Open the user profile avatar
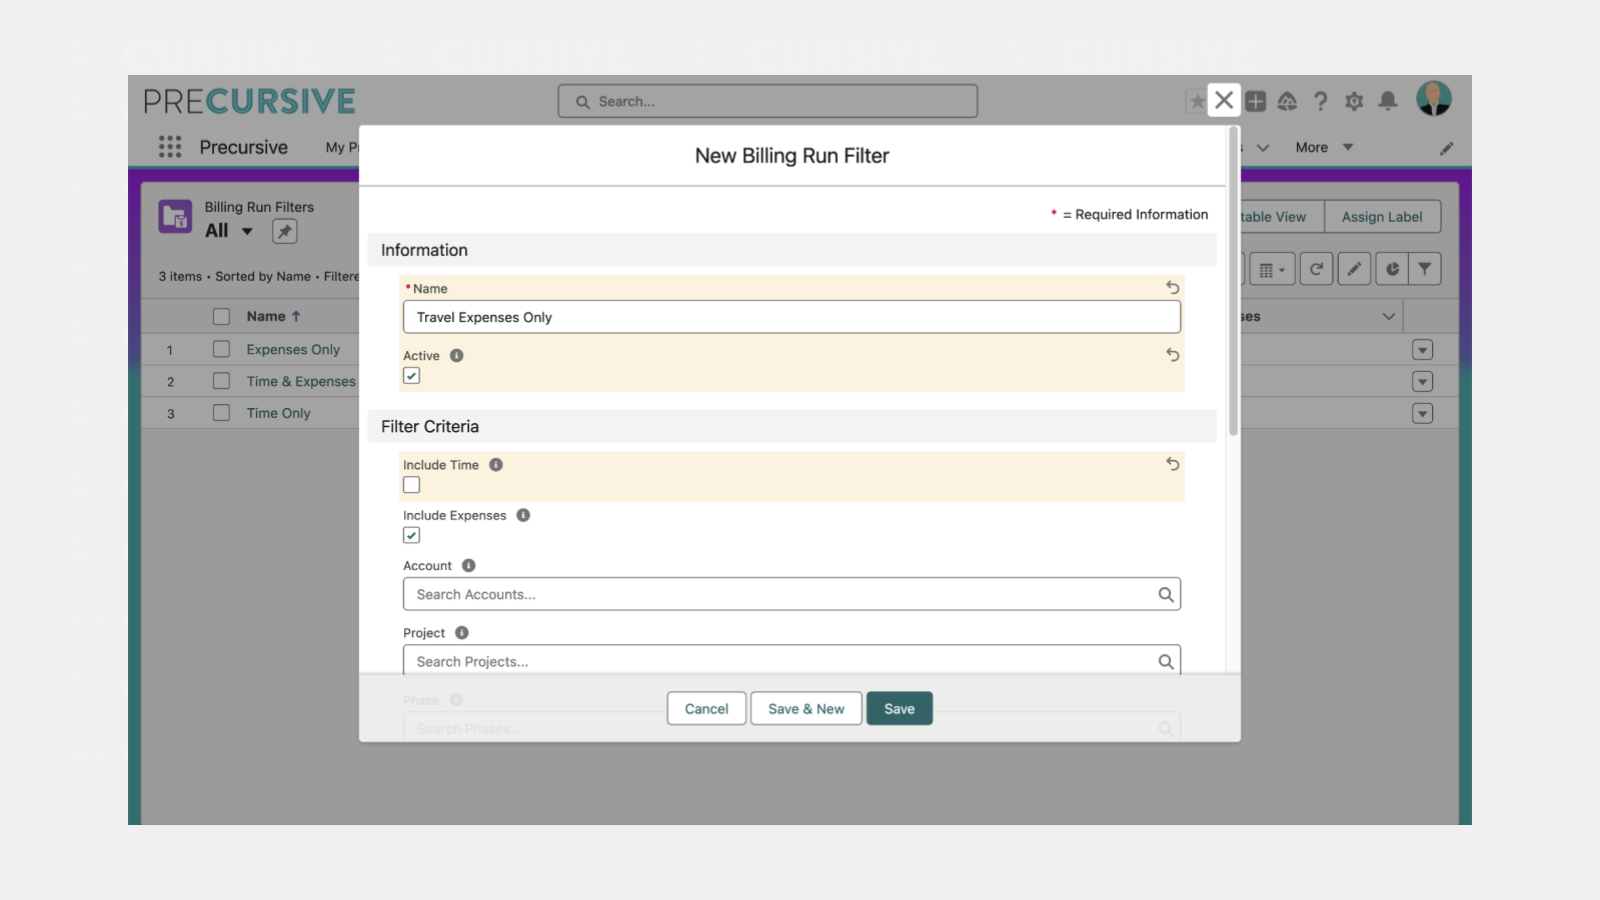 coord(1433,99)
